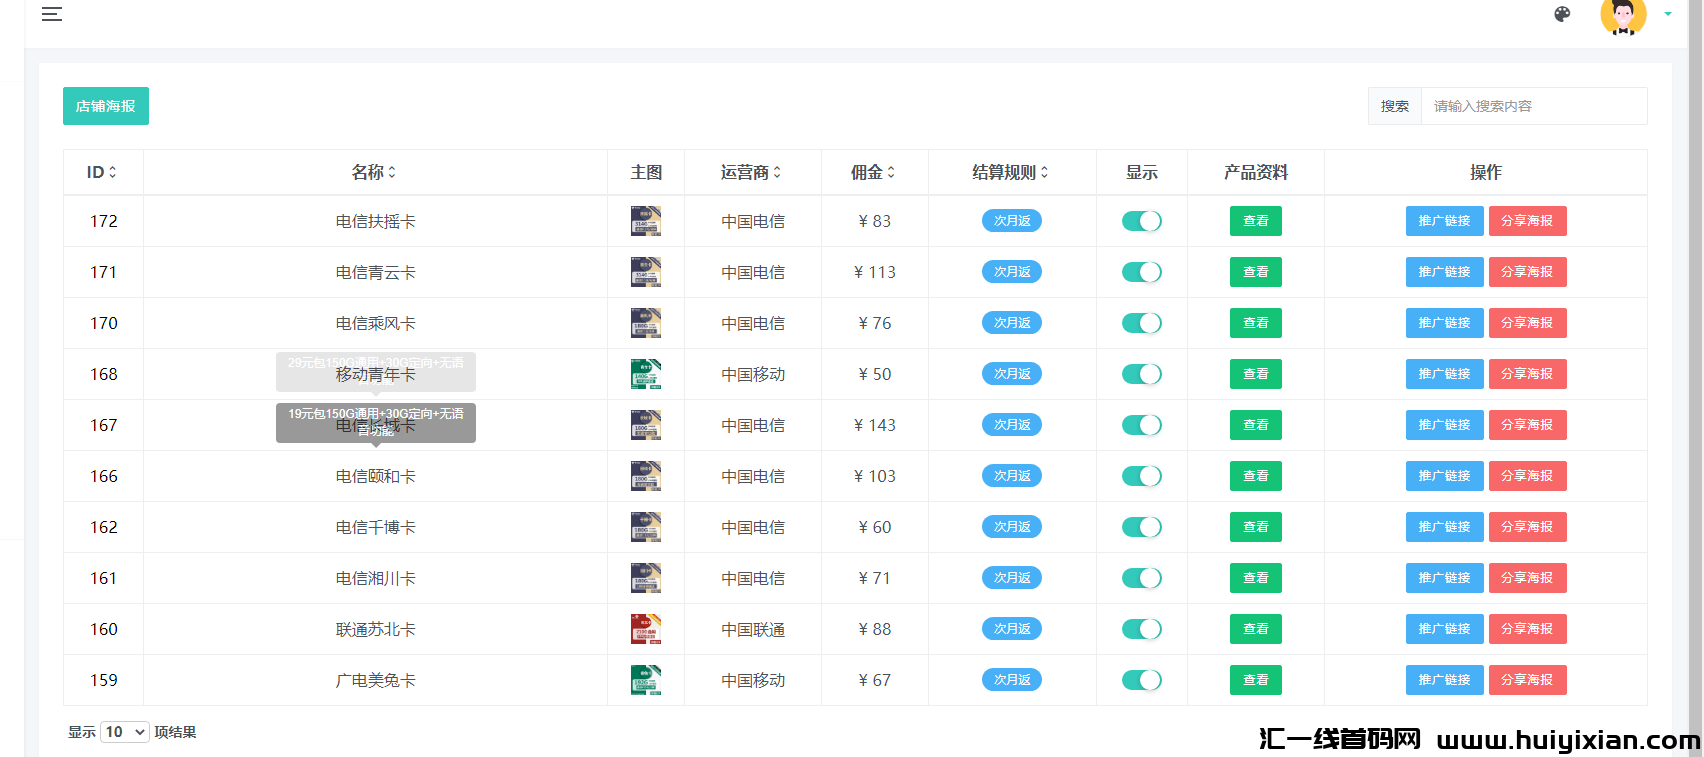
Task: Toggle display switch for 电信扶摇卡
Action: [x=1141, y=221]
